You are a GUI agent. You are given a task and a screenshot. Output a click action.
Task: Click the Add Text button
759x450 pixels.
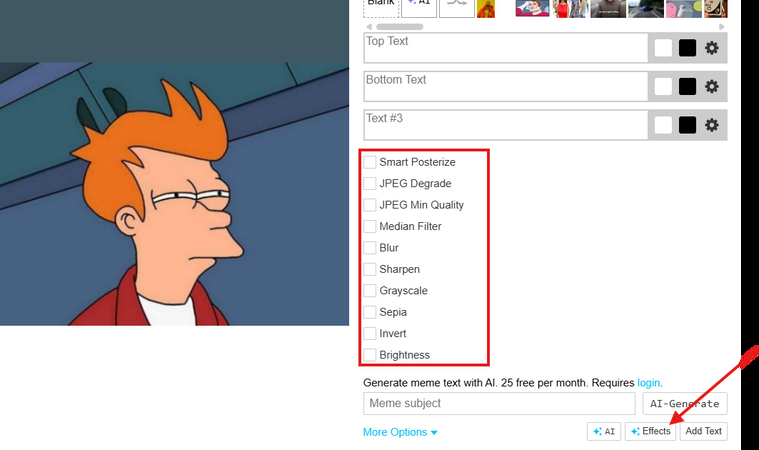coord(703,431)
